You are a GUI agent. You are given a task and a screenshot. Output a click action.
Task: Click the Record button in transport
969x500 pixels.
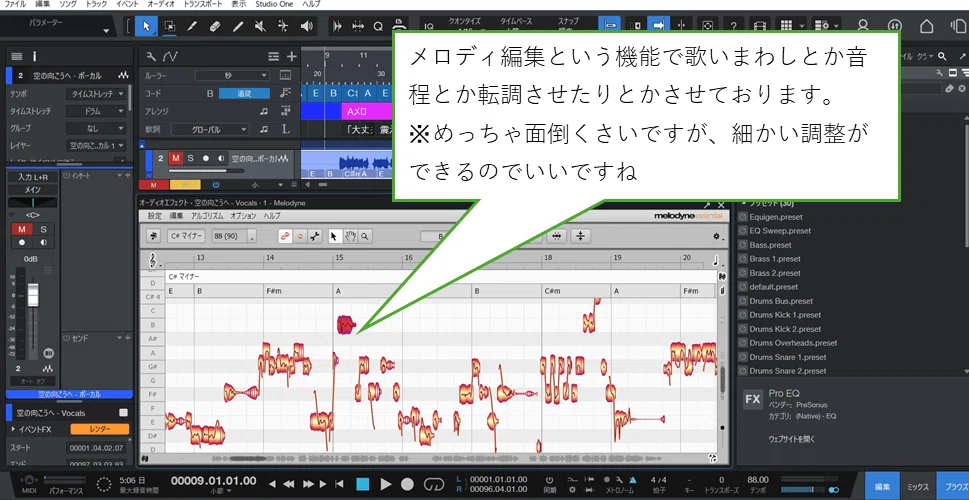[407, 484]
